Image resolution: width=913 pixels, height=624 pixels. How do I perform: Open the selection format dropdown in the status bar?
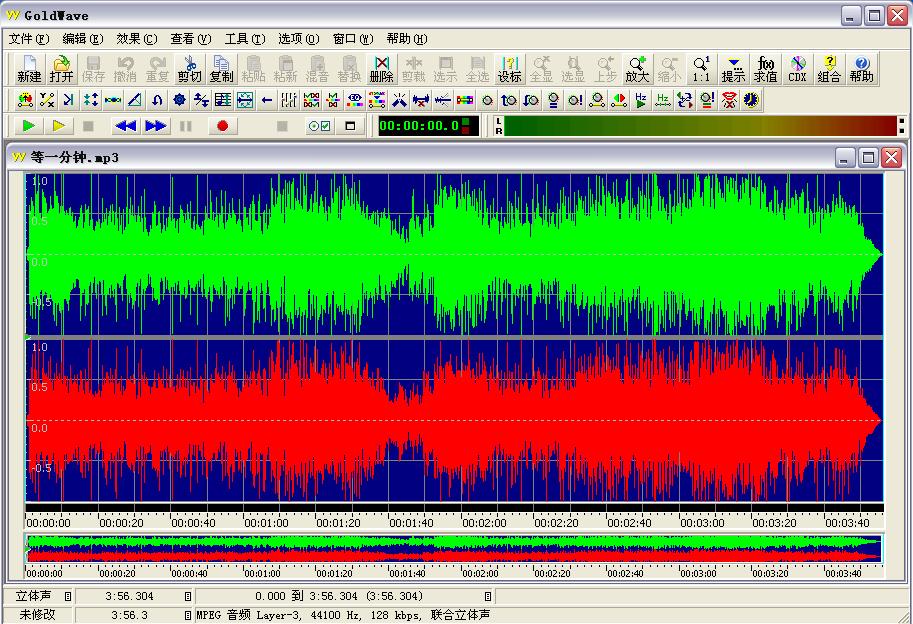pyautogui.click(x=487, y=596)
